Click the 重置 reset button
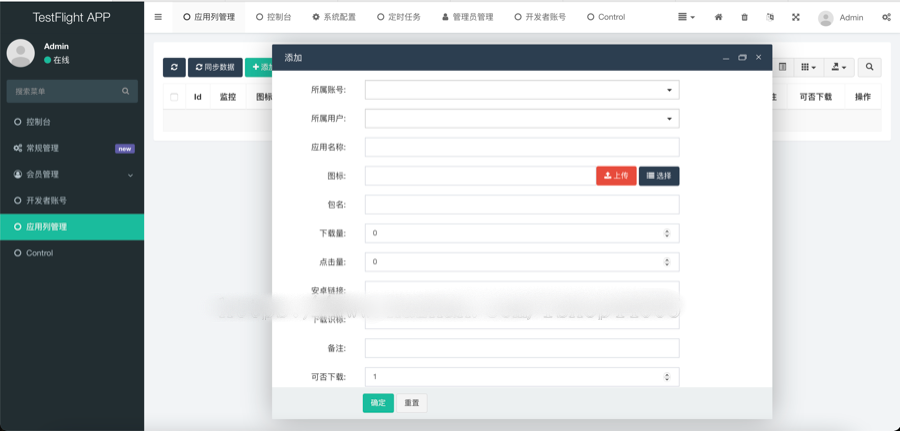Screen dimensions: 900x431 point(411,403)
